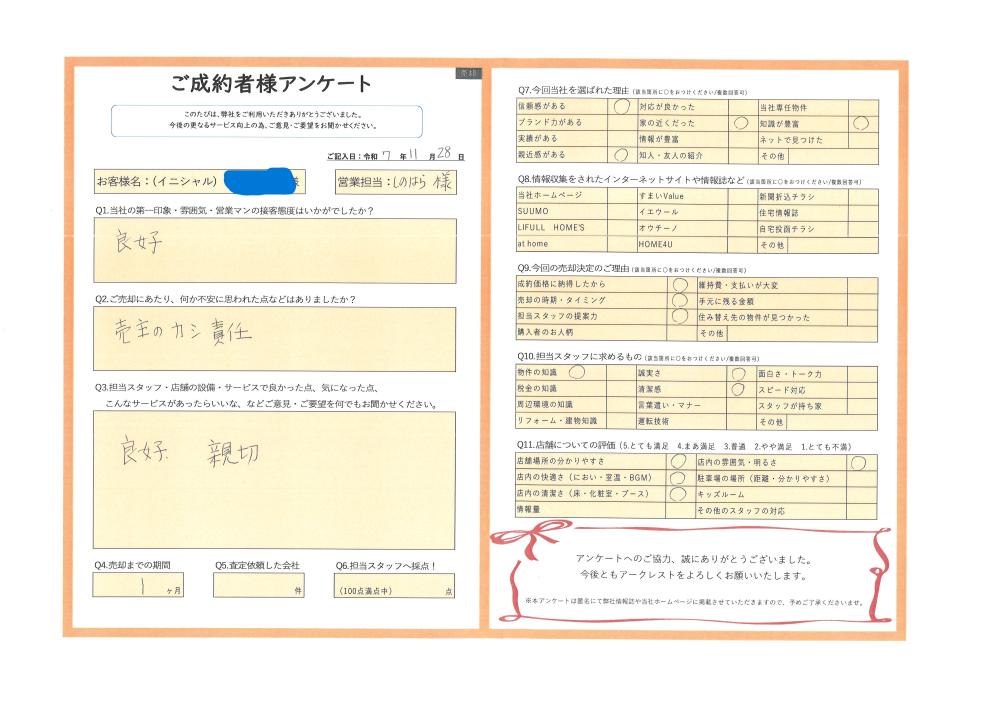Click the Q1 answer box containing 良好

(273, 251)
